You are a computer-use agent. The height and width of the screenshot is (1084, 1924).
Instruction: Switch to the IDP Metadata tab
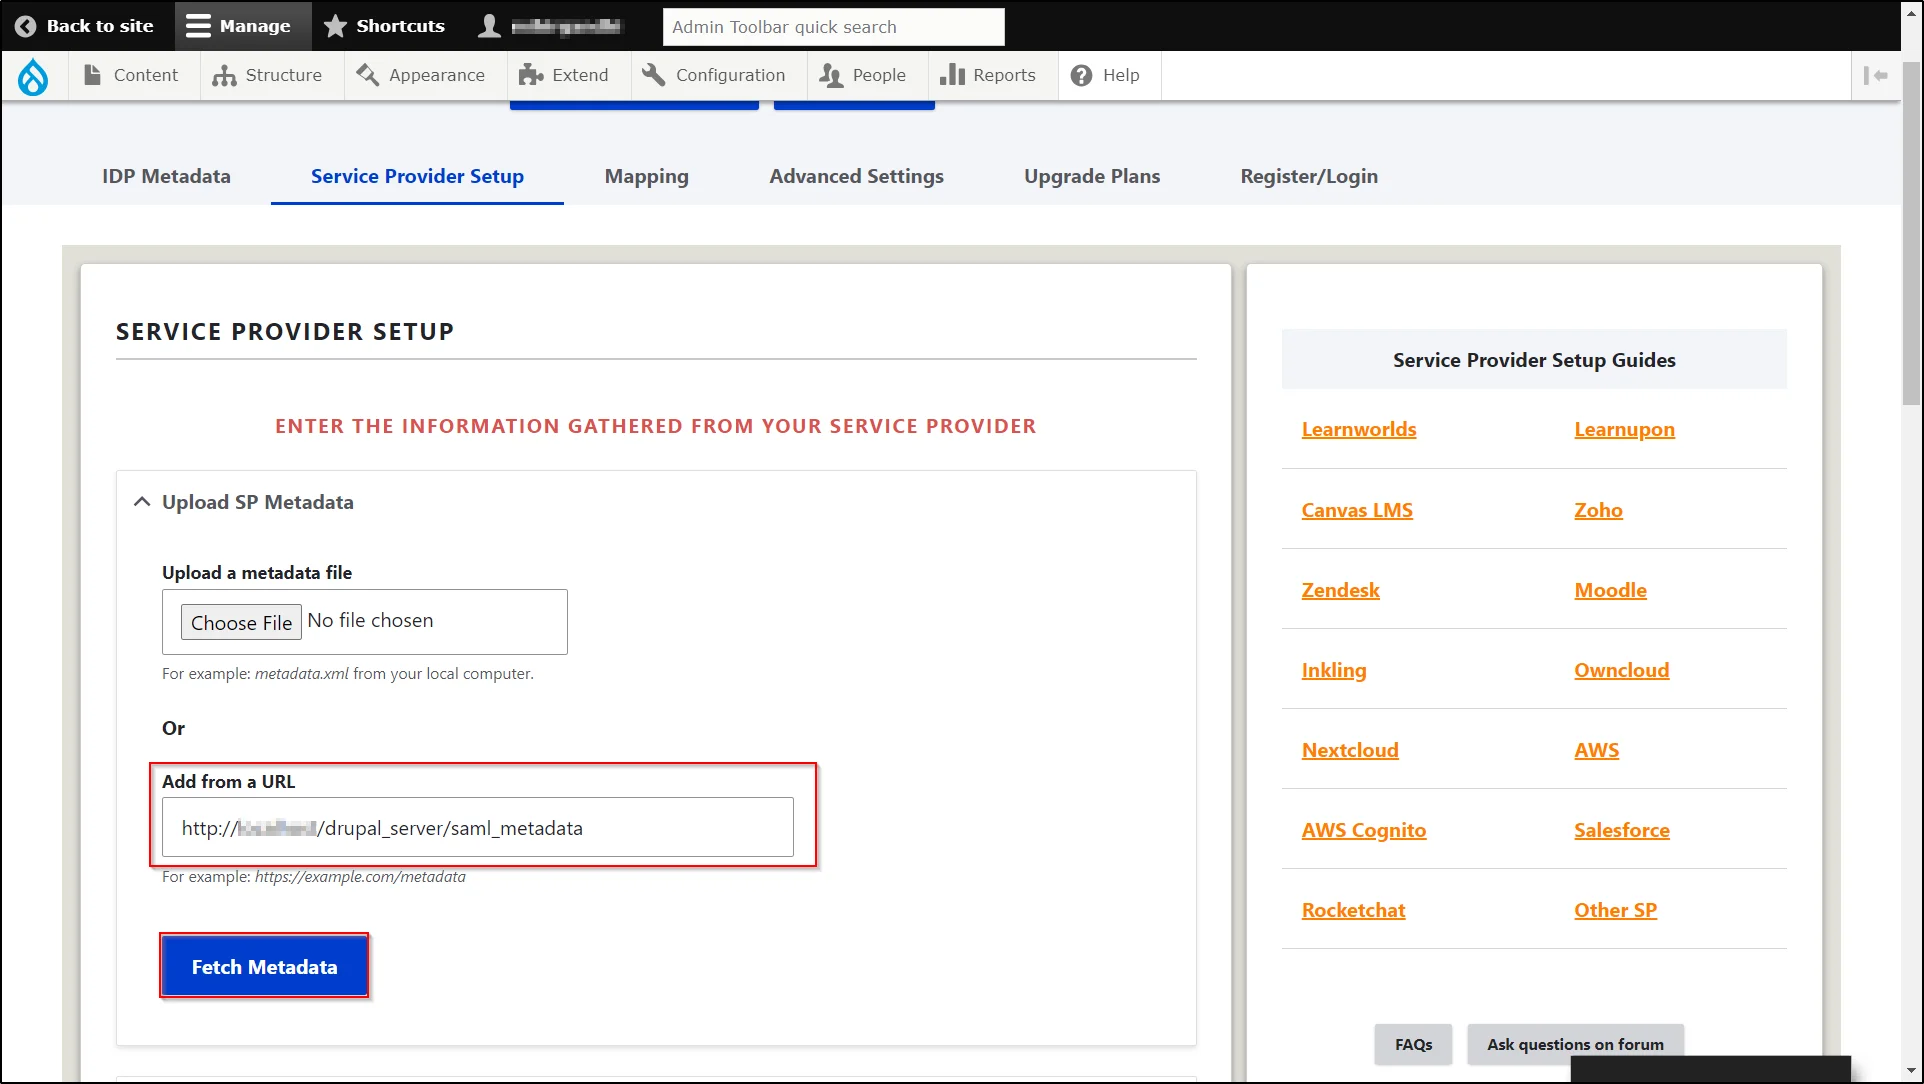[166, 176]
